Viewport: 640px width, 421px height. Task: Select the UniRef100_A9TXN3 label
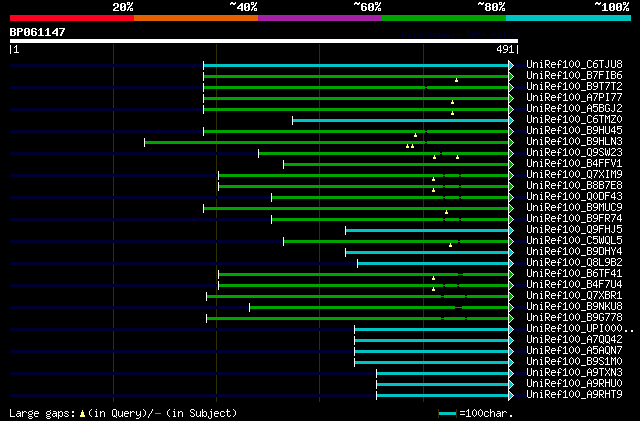[x=574, y=373]
